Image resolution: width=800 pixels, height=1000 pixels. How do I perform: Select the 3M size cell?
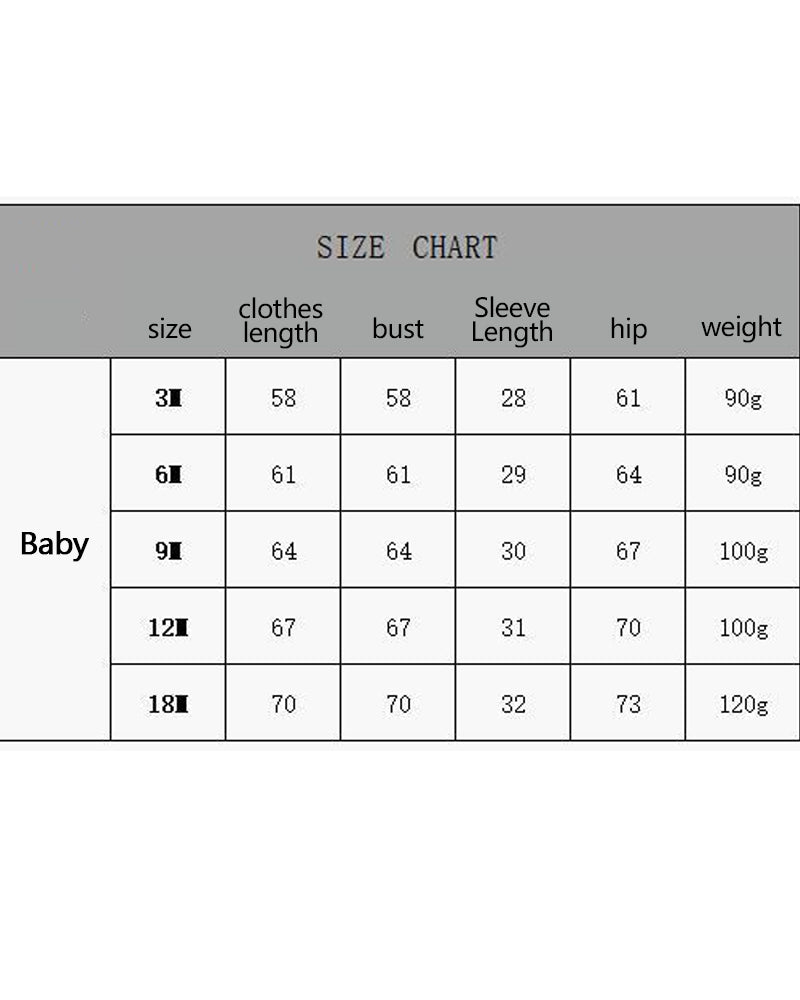pos(168,398)
